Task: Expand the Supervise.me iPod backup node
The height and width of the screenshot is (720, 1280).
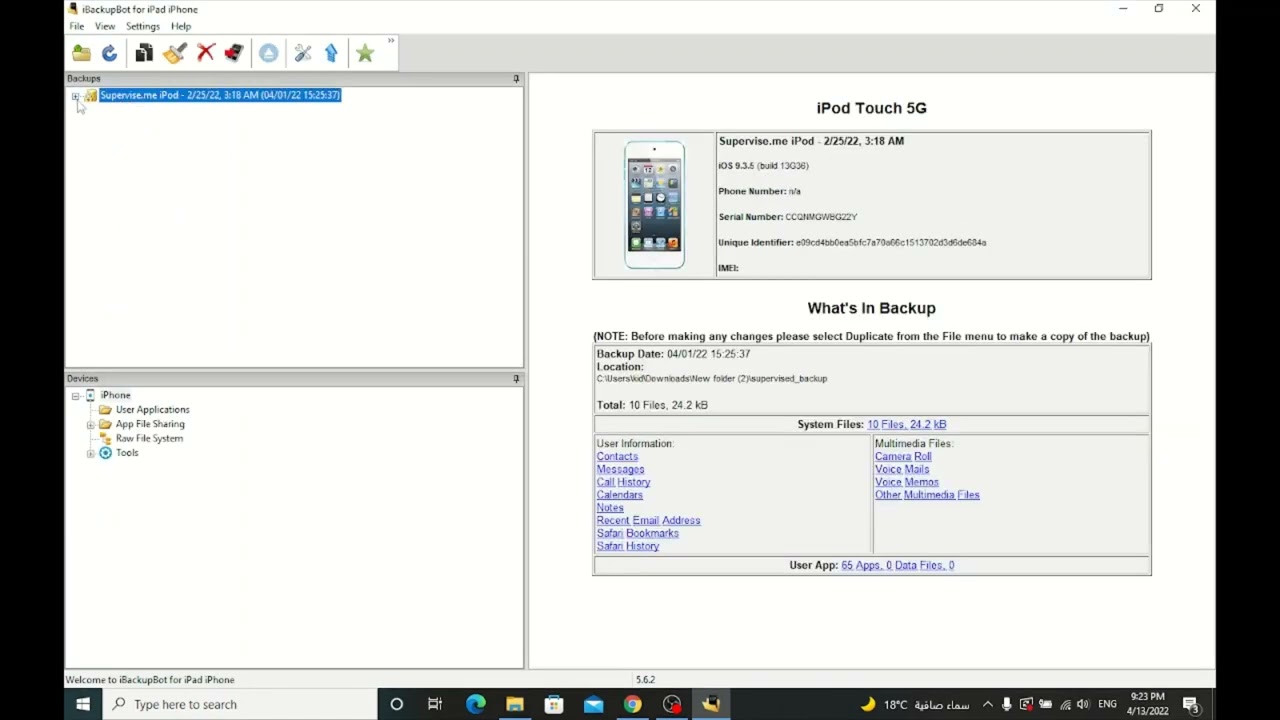Action: [75, 96]
